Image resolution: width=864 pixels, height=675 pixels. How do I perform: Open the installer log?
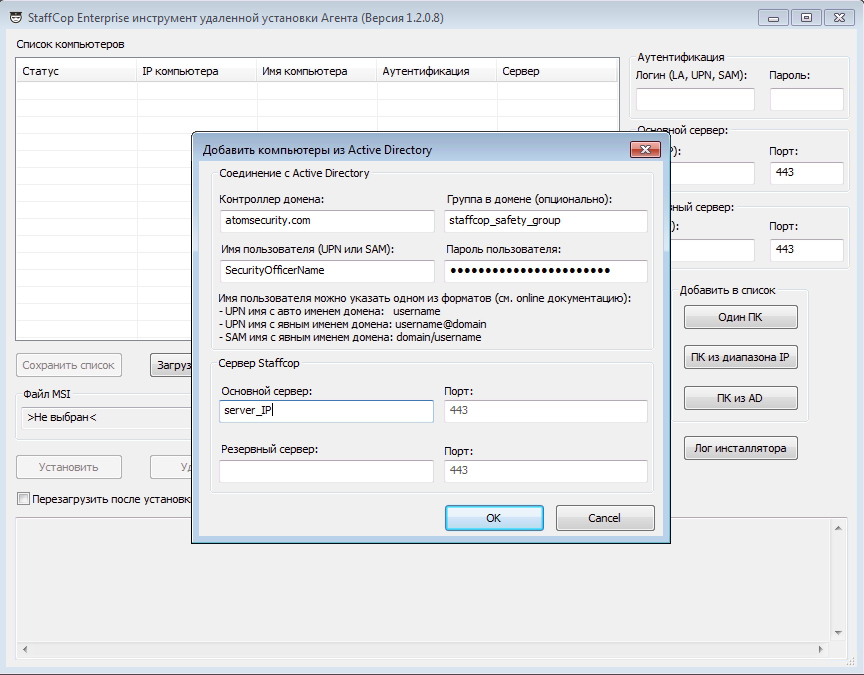(740, 448)
